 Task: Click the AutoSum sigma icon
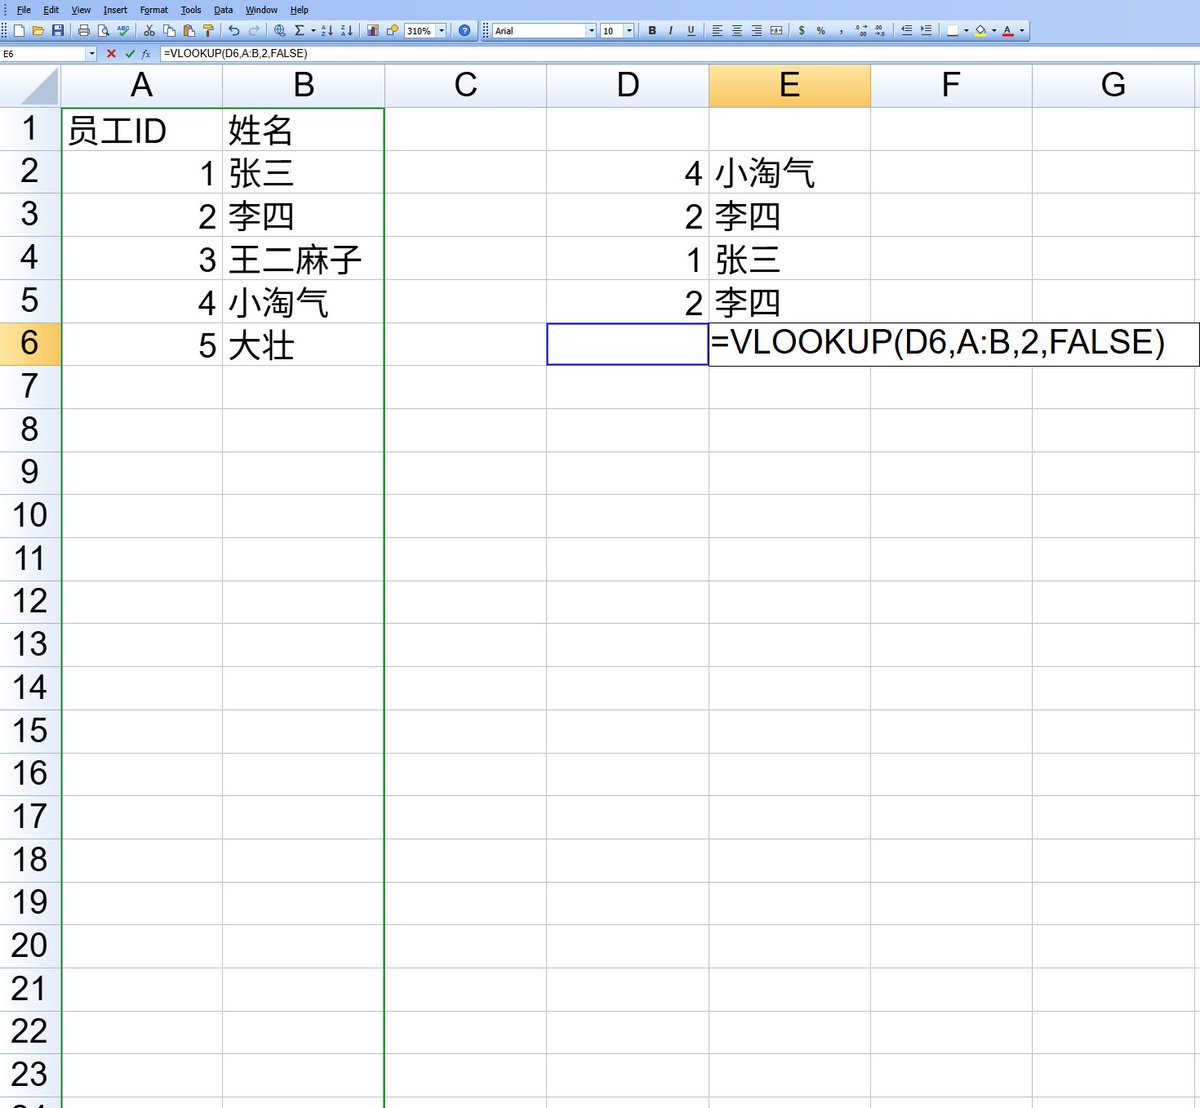point(299,31)
